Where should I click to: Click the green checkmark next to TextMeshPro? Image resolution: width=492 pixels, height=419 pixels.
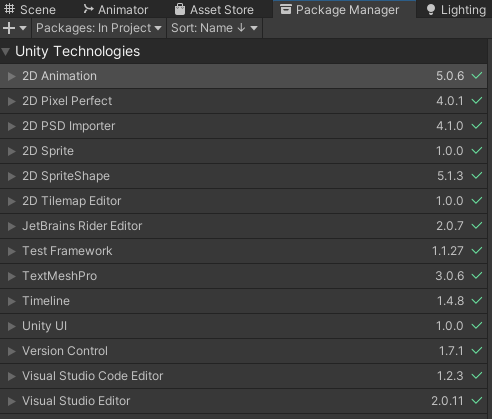[477, 275]
